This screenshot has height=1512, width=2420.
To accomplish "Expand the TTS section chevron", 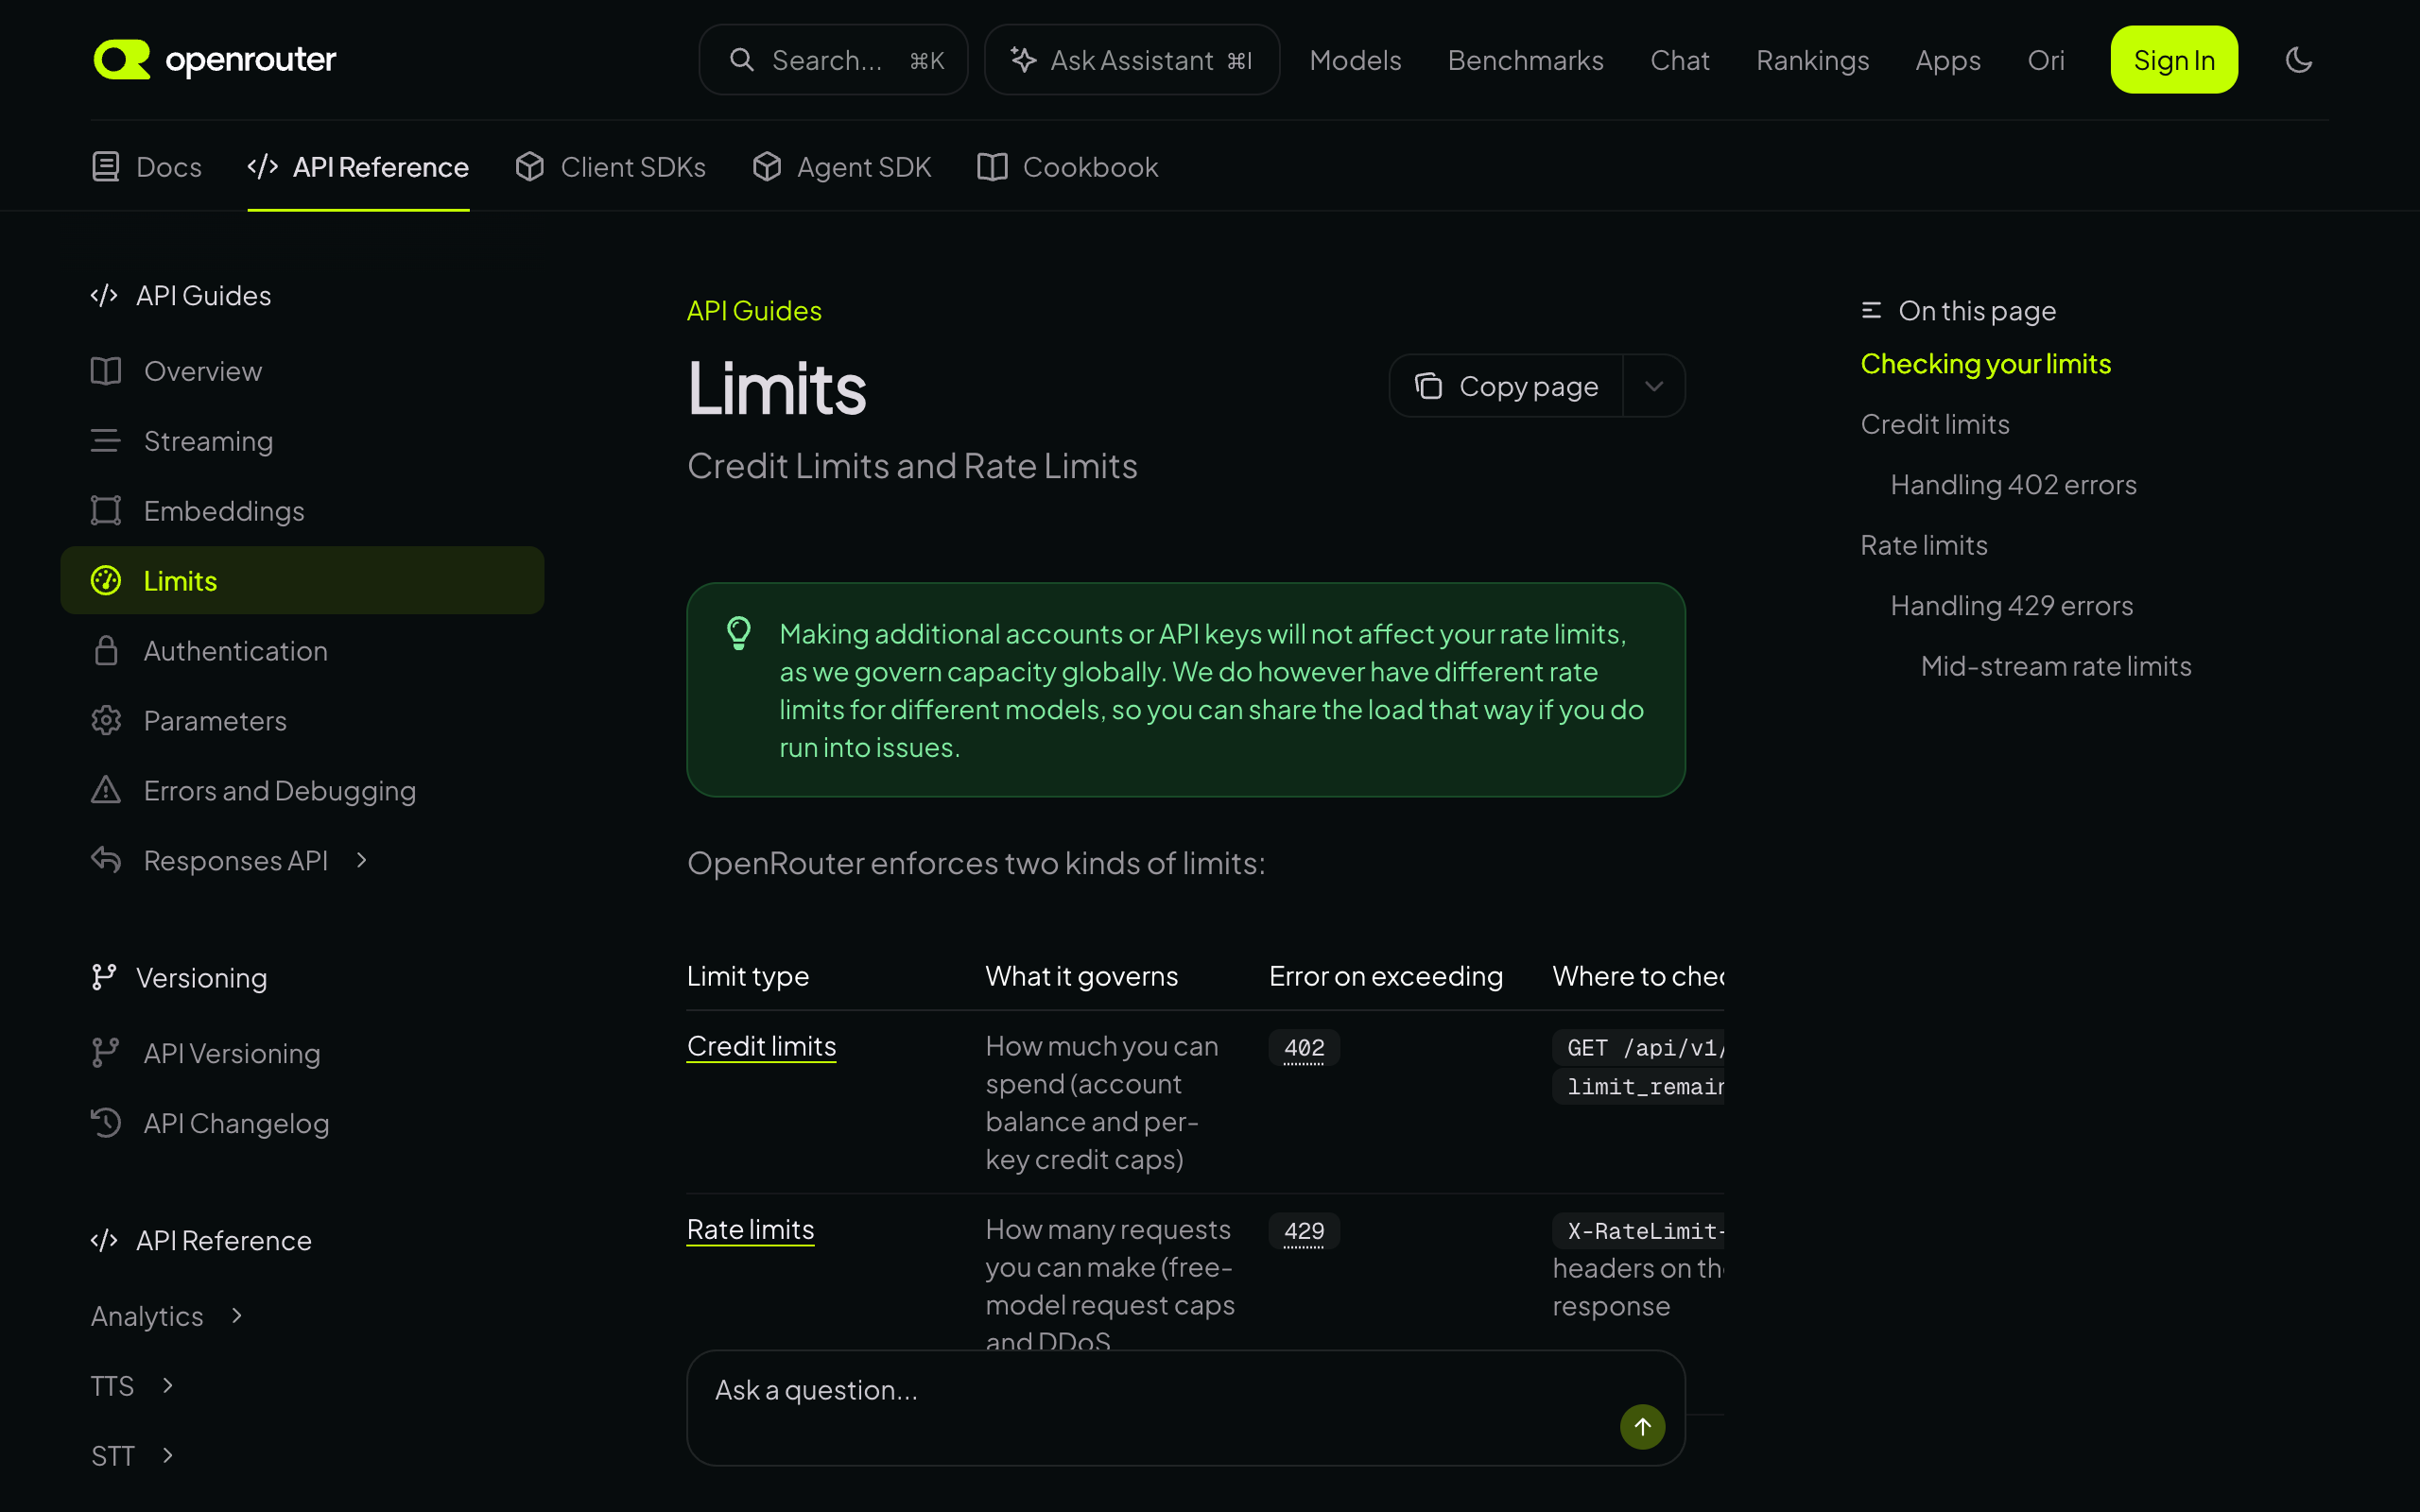I will [x=168, y=1385].
